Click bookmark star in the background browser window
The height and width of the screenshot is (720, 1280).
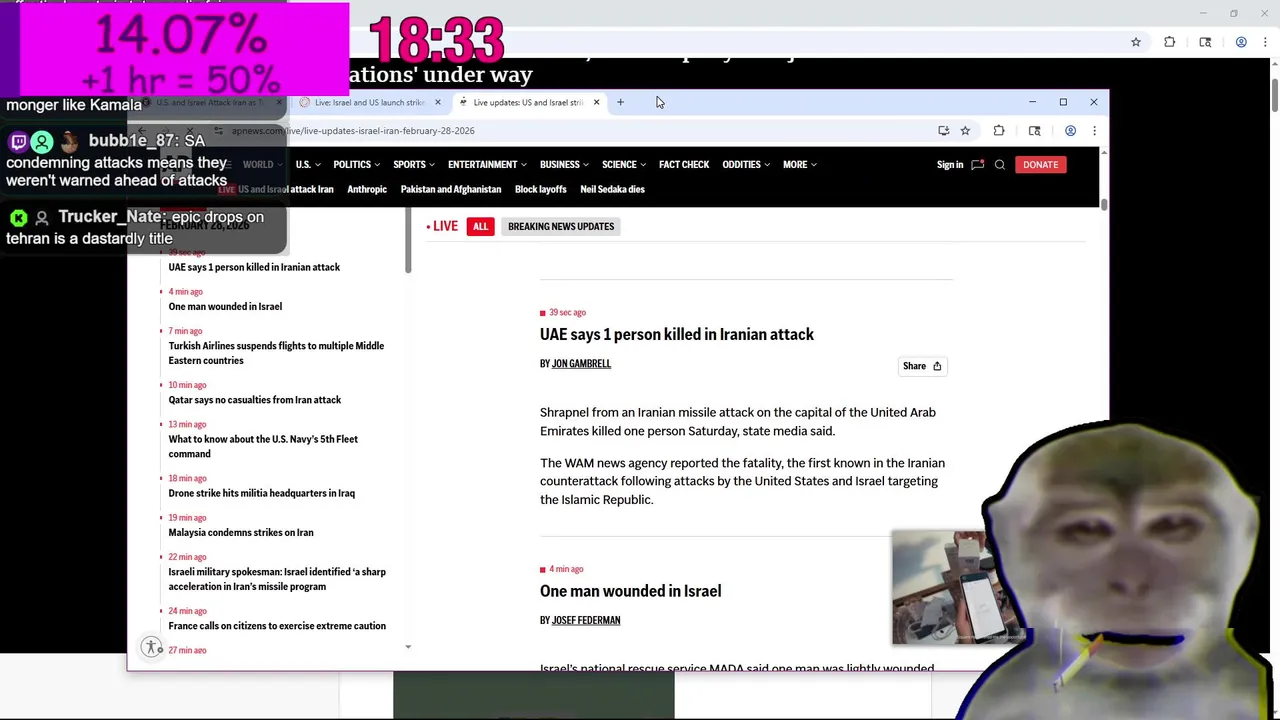[x=1136, y=42]
